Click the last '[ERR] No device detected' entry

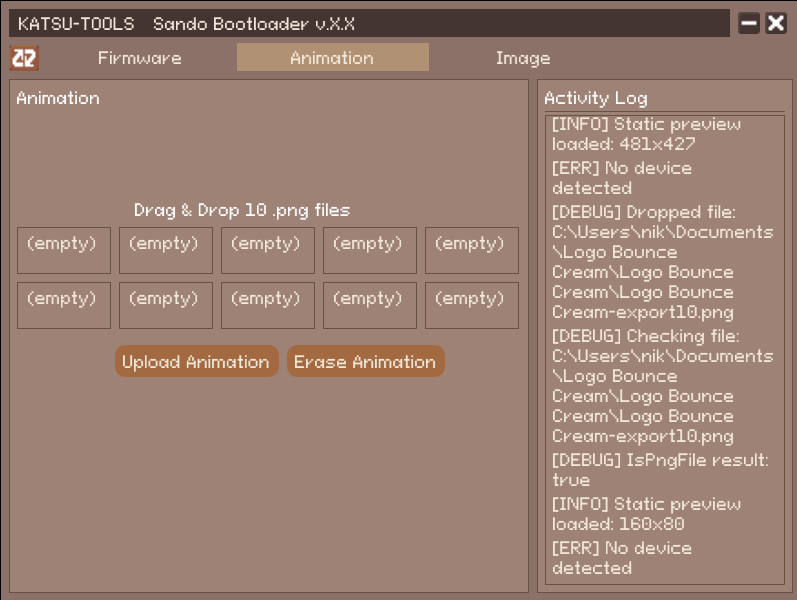[622, 558]
